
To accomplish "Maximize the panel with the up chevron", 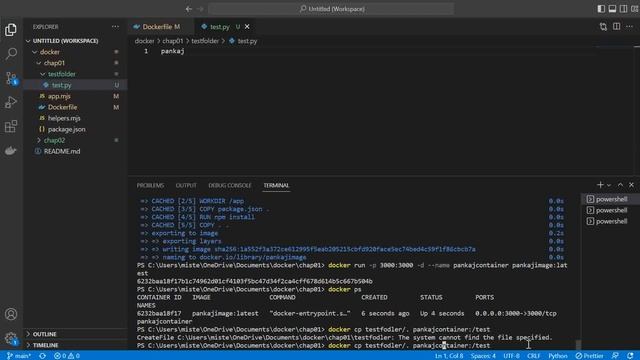I will tap(620, 185).
